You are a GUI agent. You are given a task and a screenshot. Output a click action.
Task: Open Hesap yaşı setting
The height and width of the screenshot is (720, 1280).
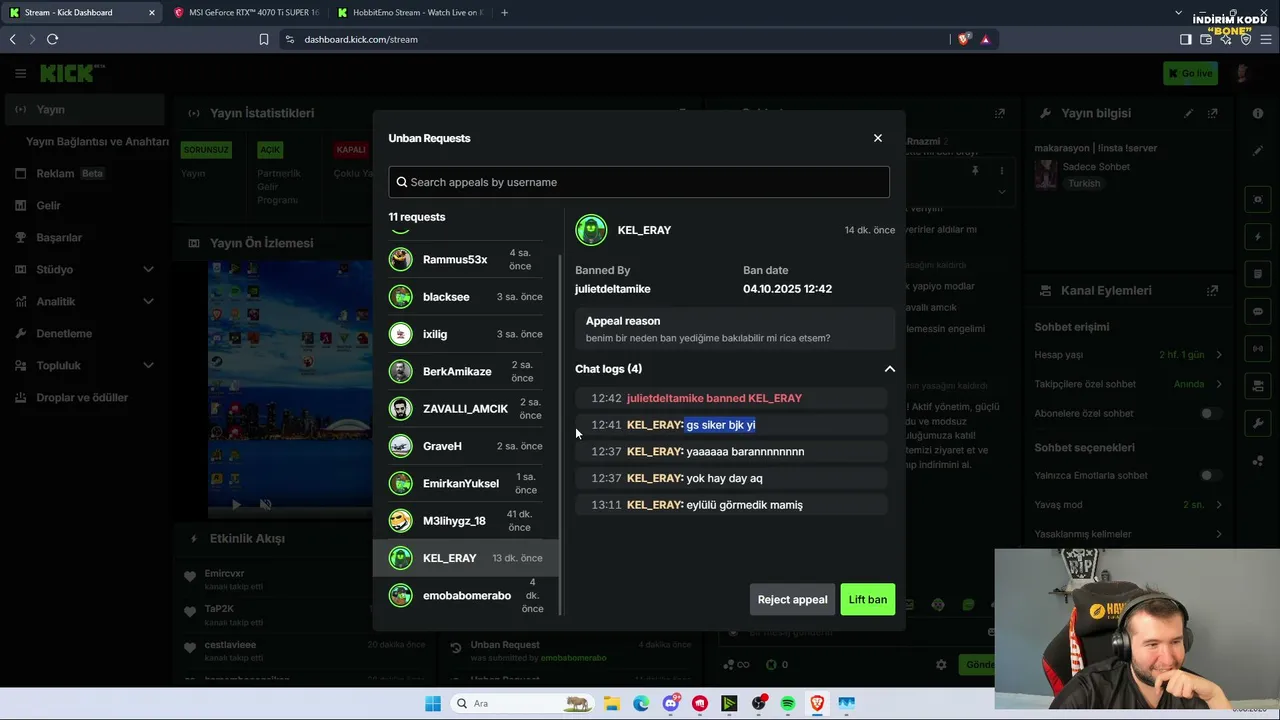1129,355
